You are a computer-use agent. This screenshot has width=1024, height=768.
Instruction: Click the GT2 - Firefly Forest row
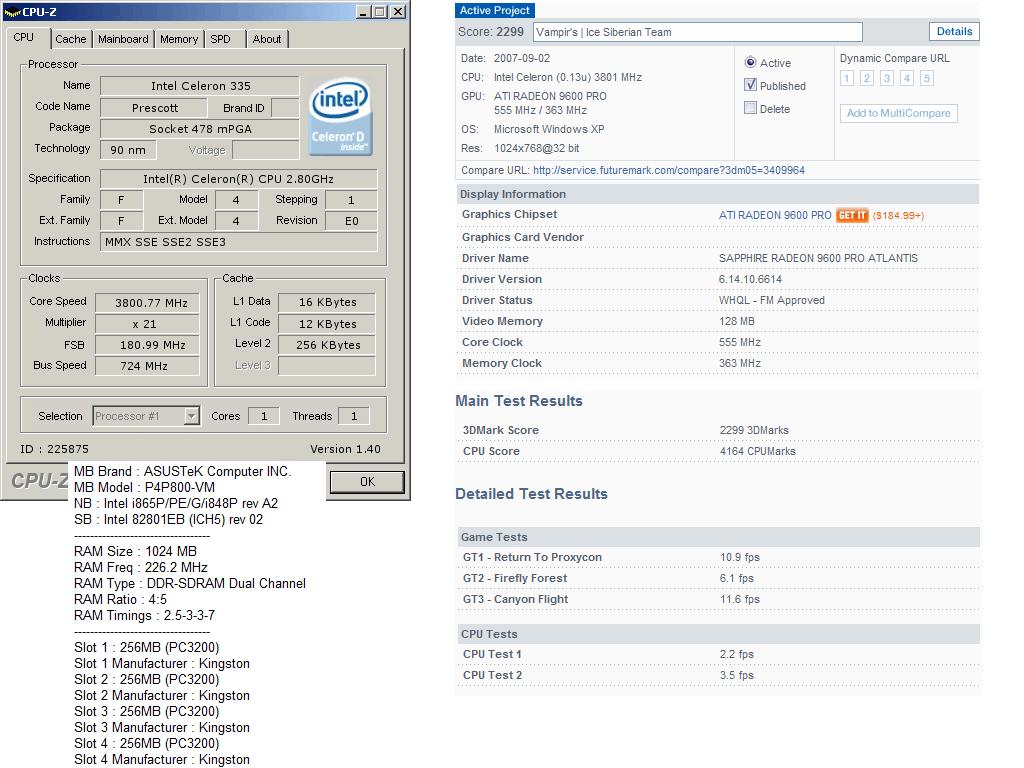(x=718, y=578)
